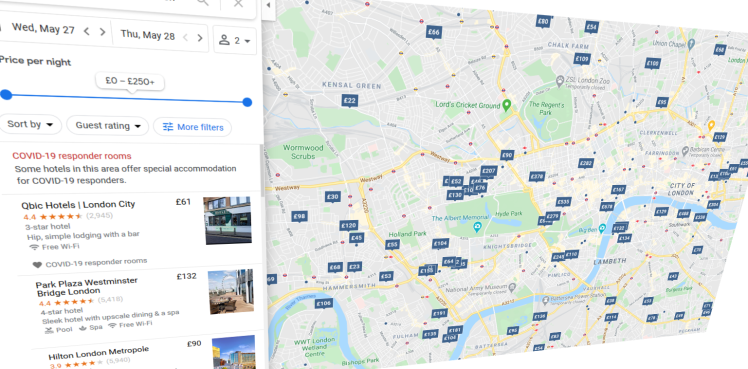This screenshot has height=369, width=748.
Task: Open the Guest rating dropdown
Action: click(108, 126)
